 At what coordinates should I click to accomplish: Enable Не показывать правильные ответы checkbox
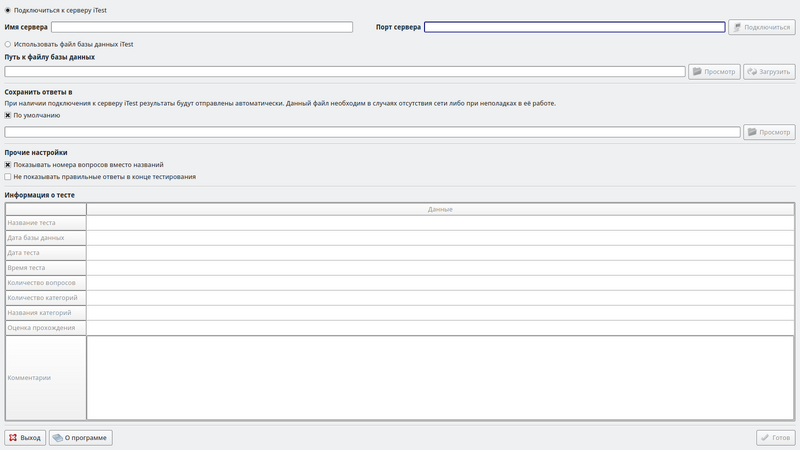click(9, 177)
